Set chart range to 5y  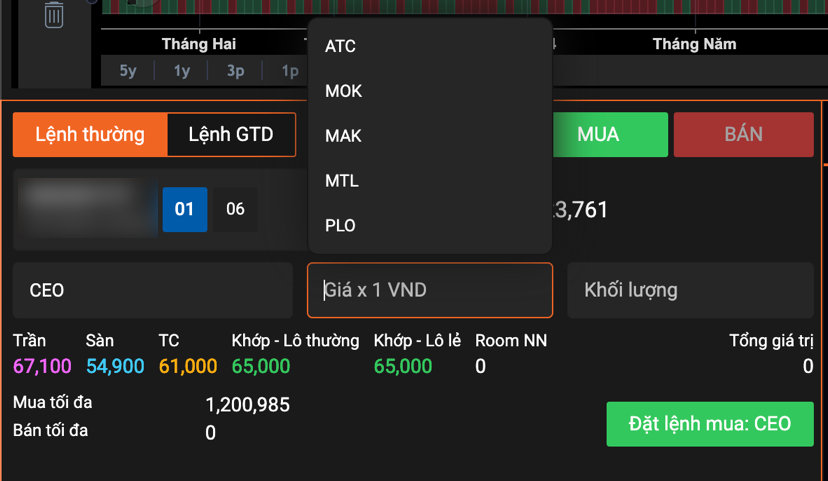(x=128, y=71)
